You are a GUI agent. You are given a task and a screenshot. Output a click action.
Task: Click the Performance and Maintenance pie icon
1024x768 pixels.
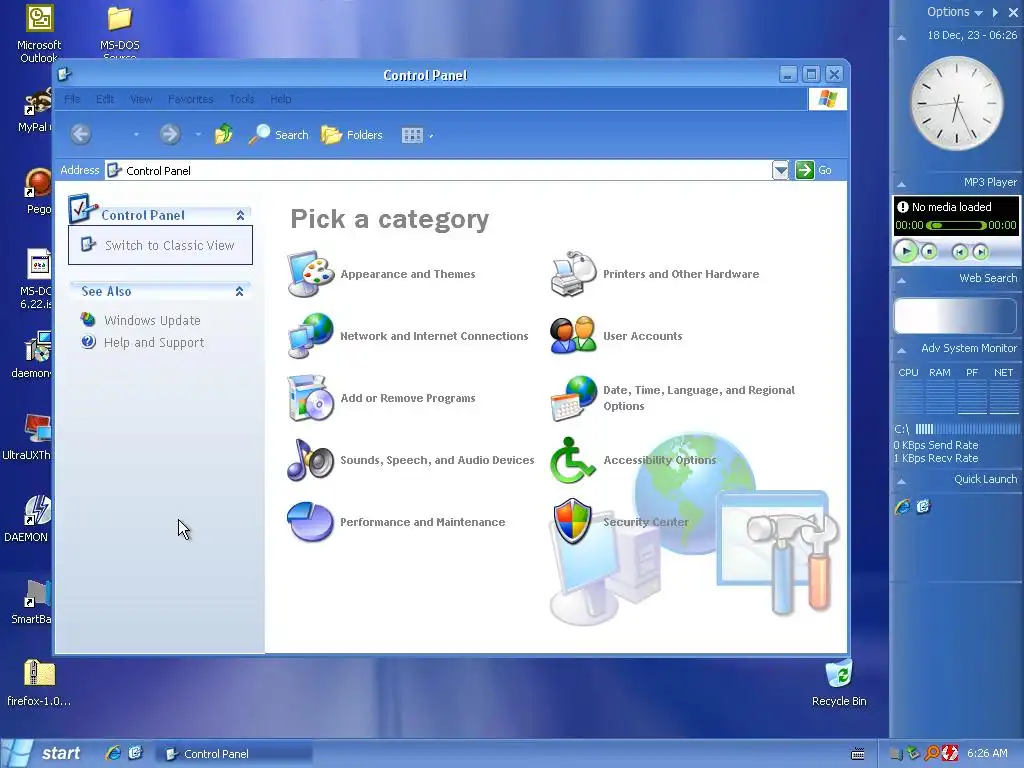click(x=310, y=522)
